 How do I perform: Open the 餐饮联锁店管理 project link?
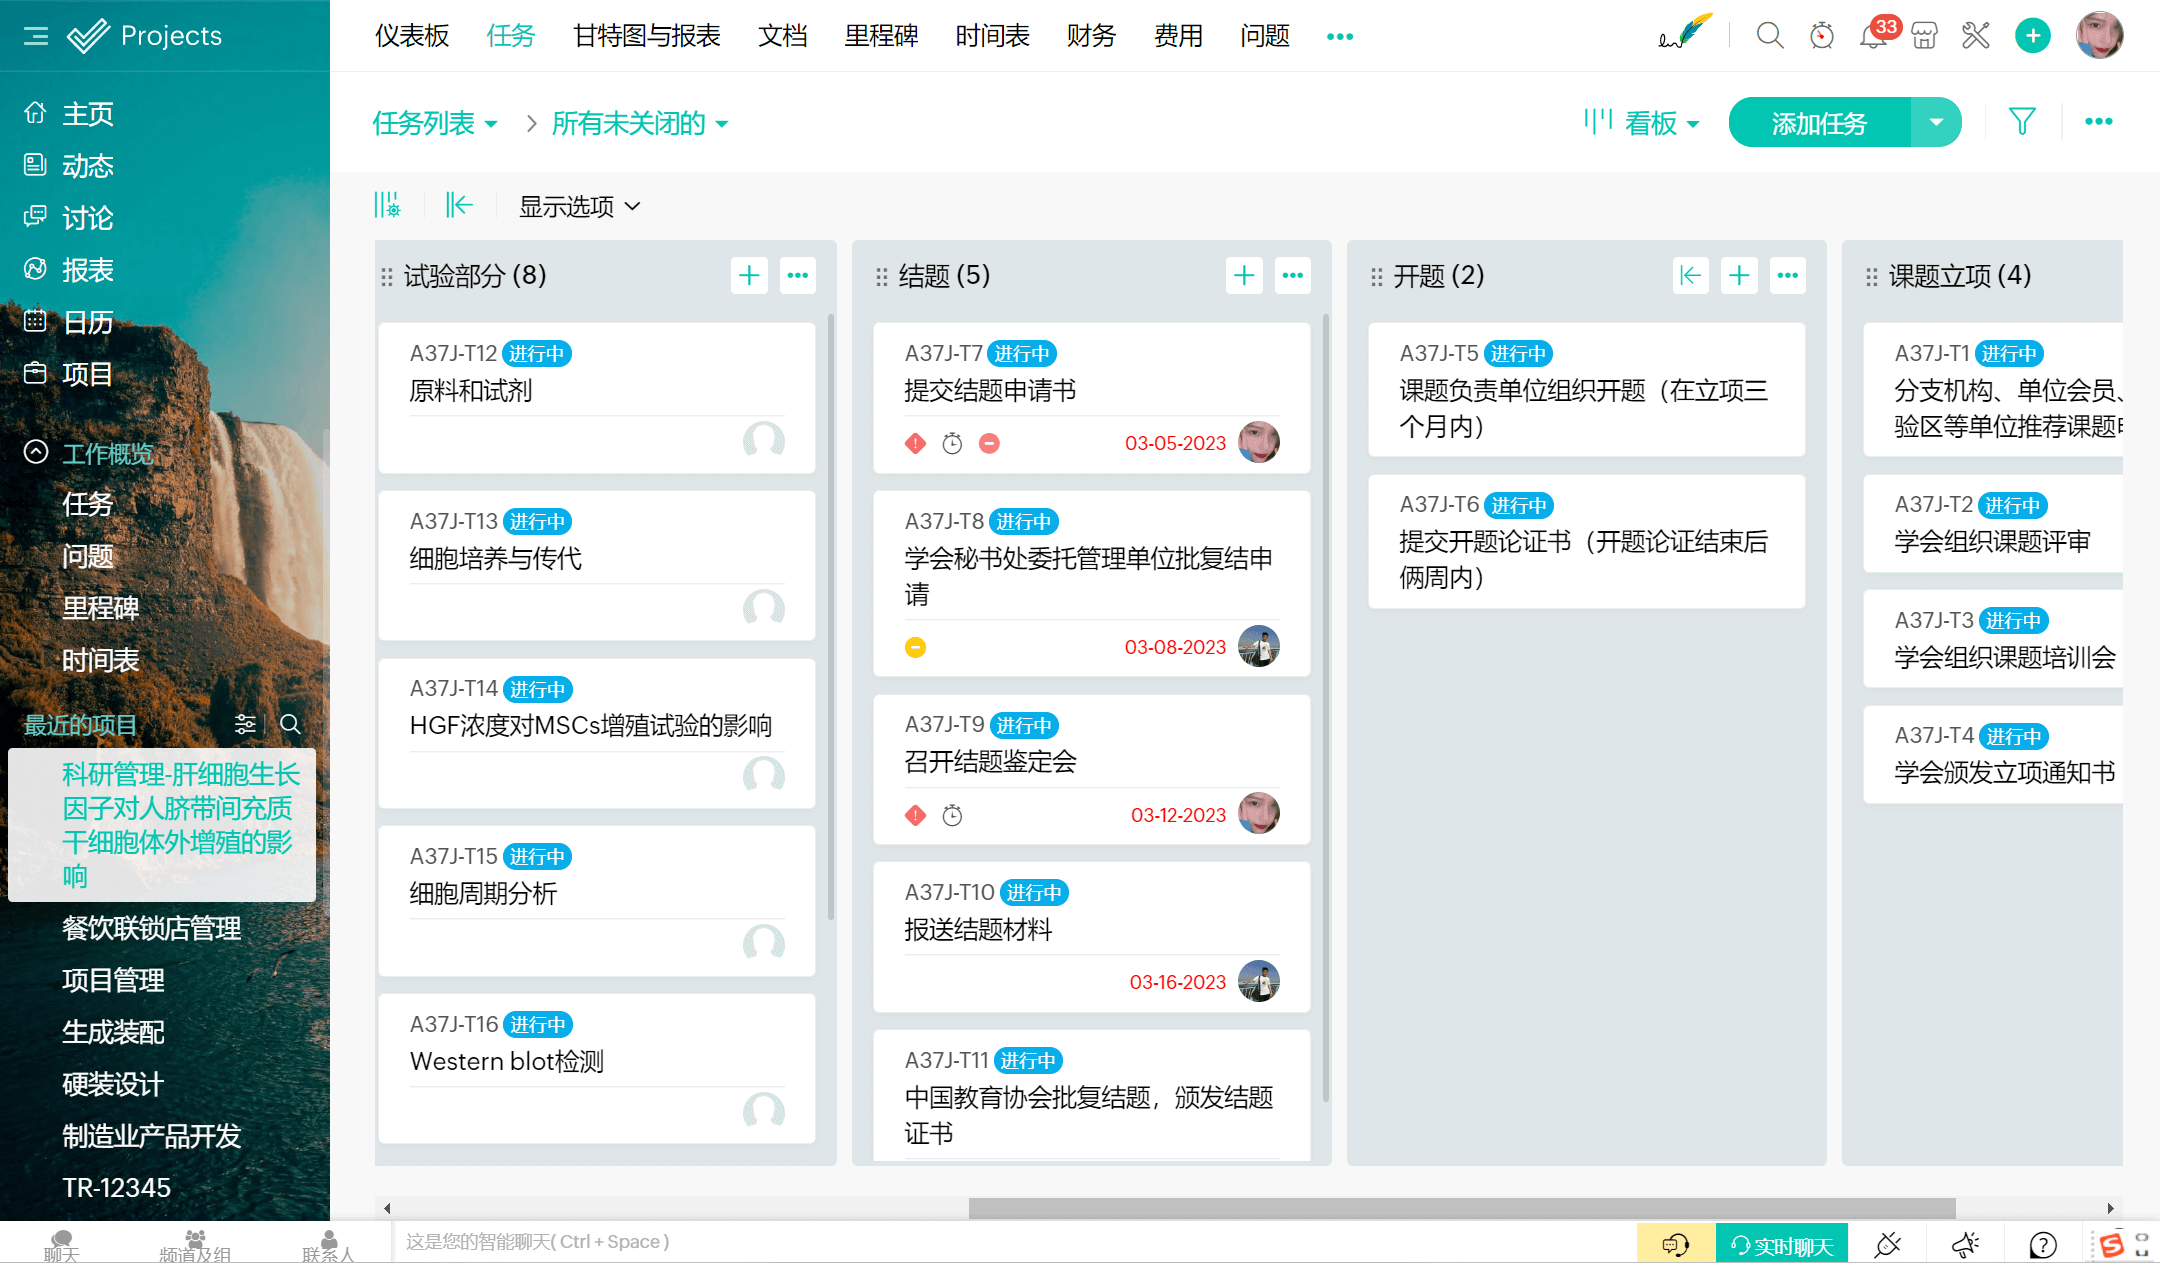151,928
